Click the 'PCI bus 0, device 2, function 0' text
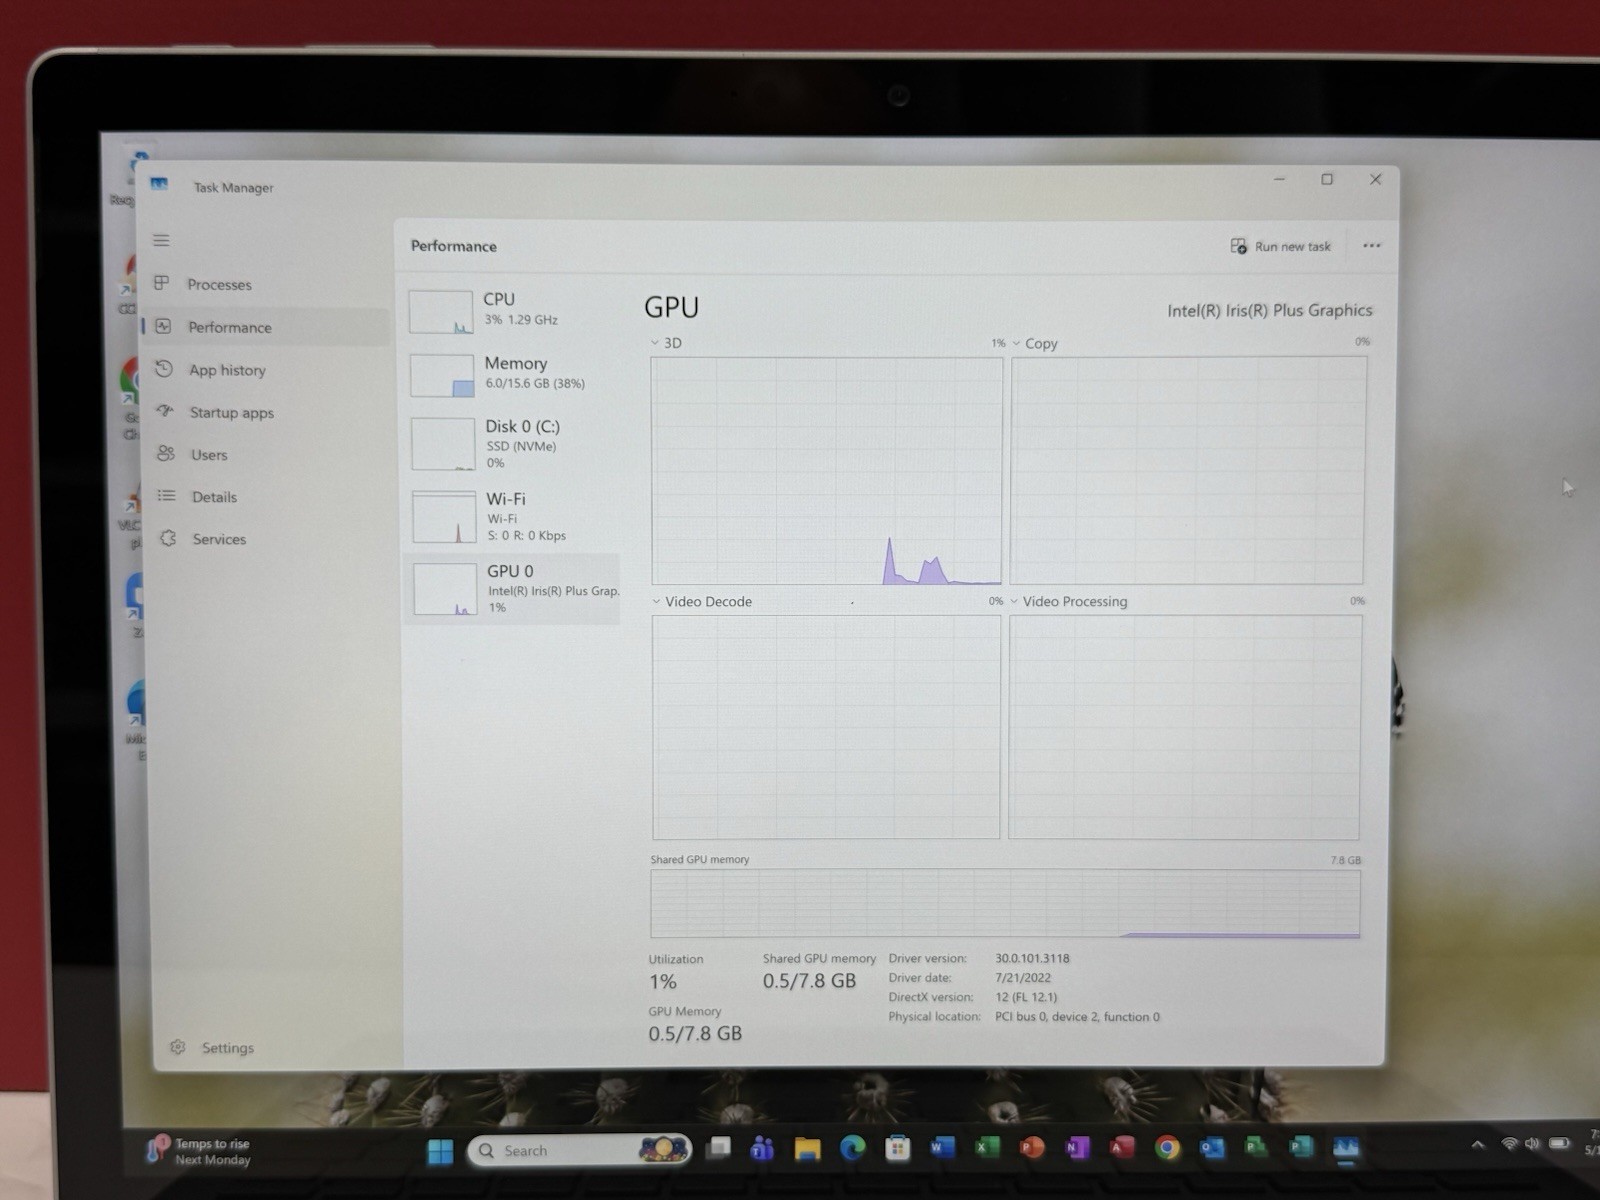The image size is (1600, 1200). [x=1077, y=1016]
